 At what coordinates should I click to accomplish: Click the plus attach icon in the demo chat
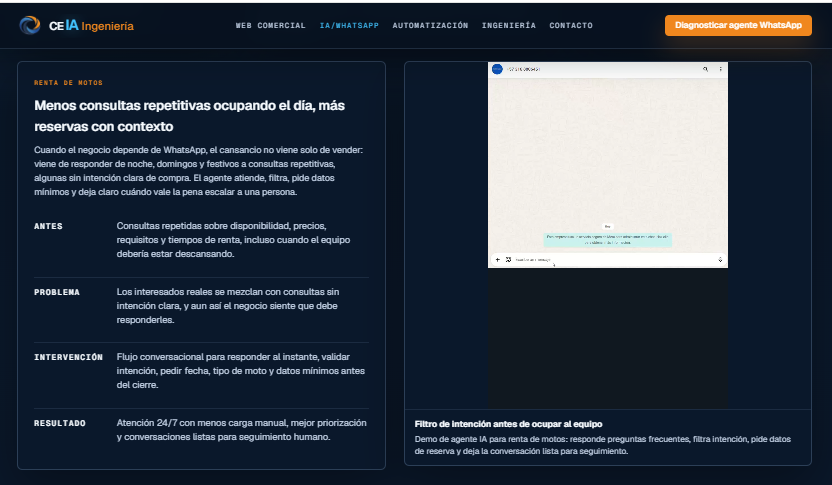[x=498, y=259]
